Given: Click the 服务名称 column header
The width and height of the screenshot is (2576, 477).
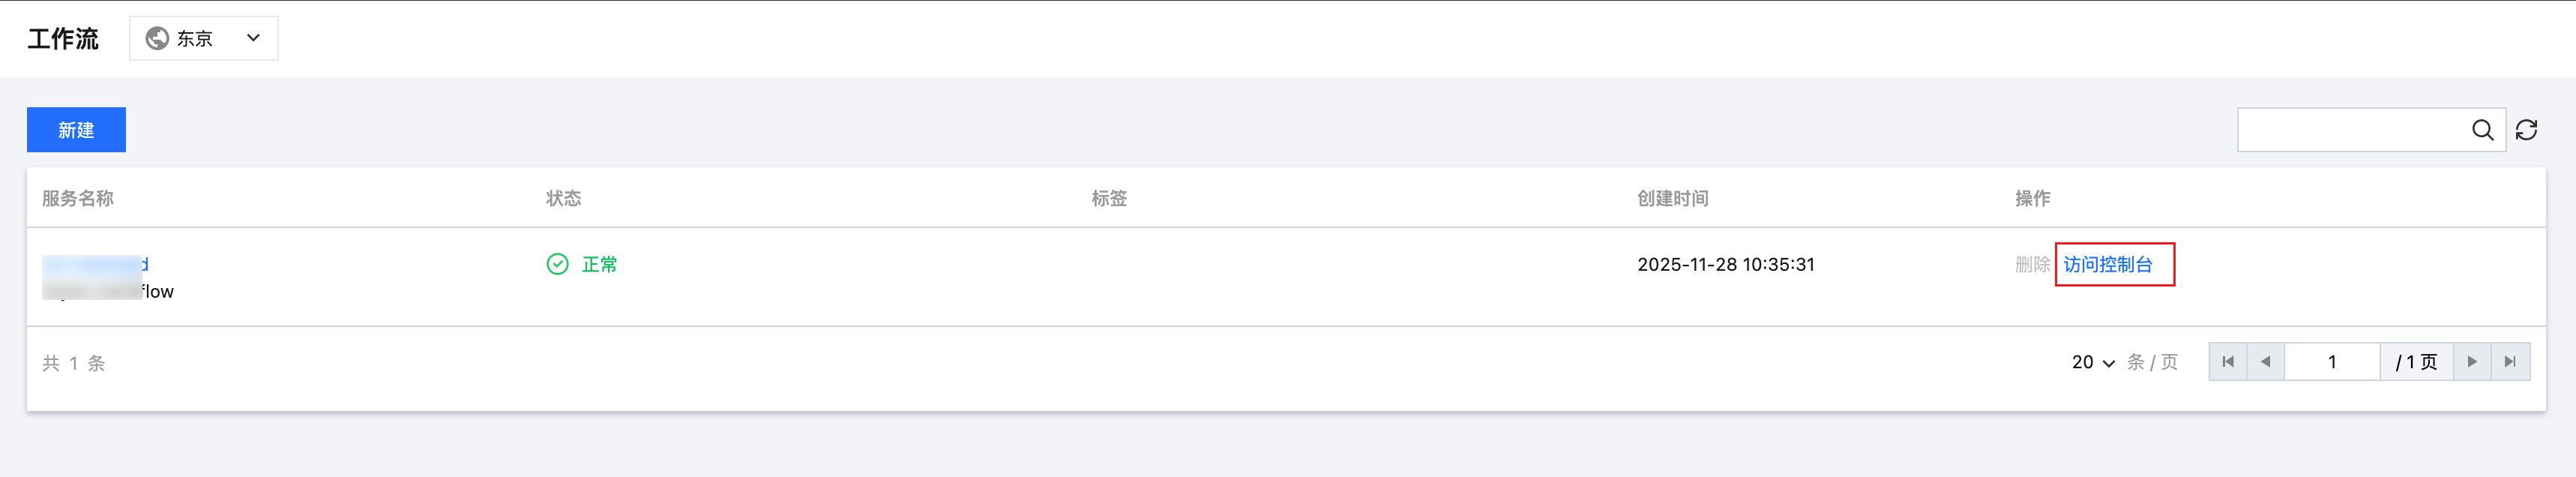Looking at the screenshot, I should (78, 198).
